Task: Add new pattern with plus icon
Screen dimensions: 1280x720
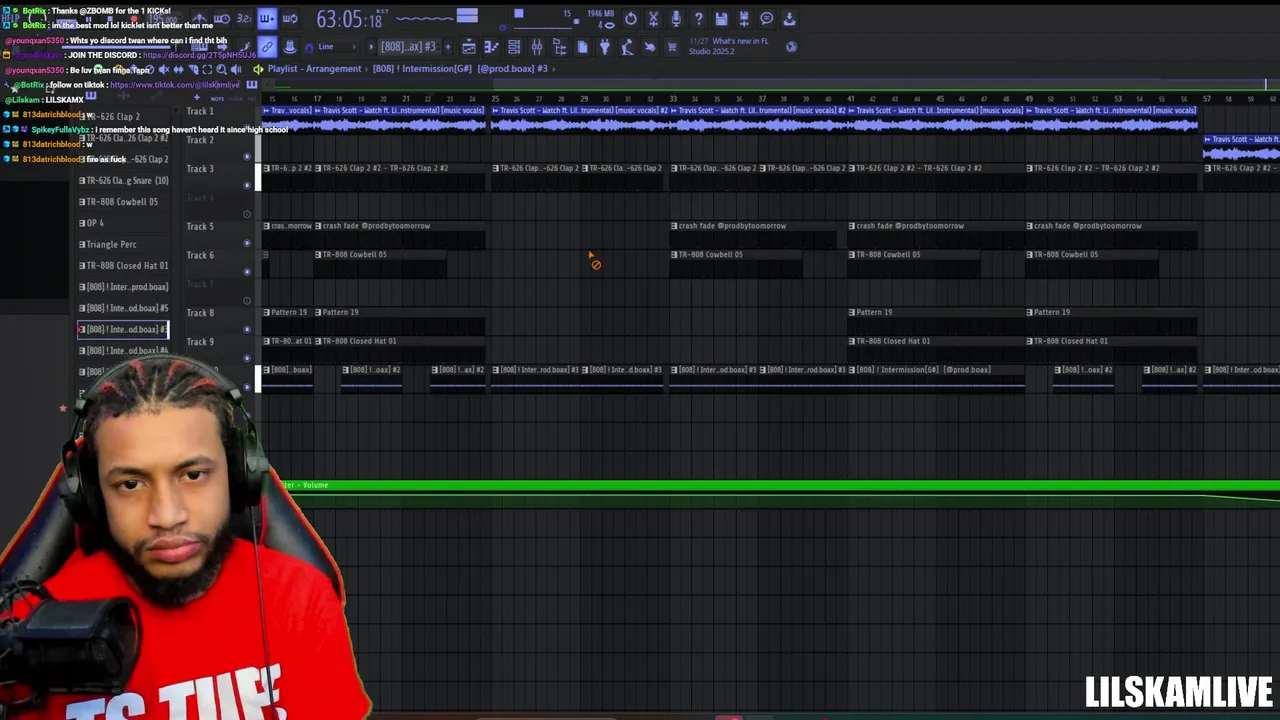Action: [447, 47]
